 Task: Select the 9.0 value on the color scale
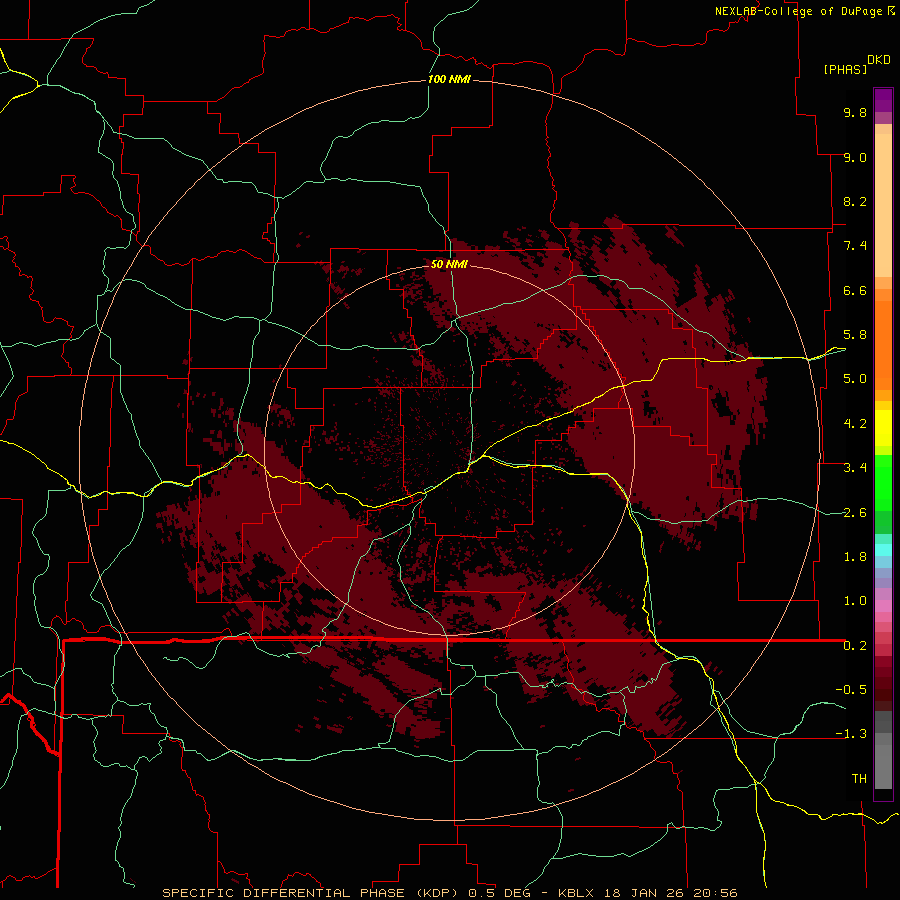[x=855, y=157]
